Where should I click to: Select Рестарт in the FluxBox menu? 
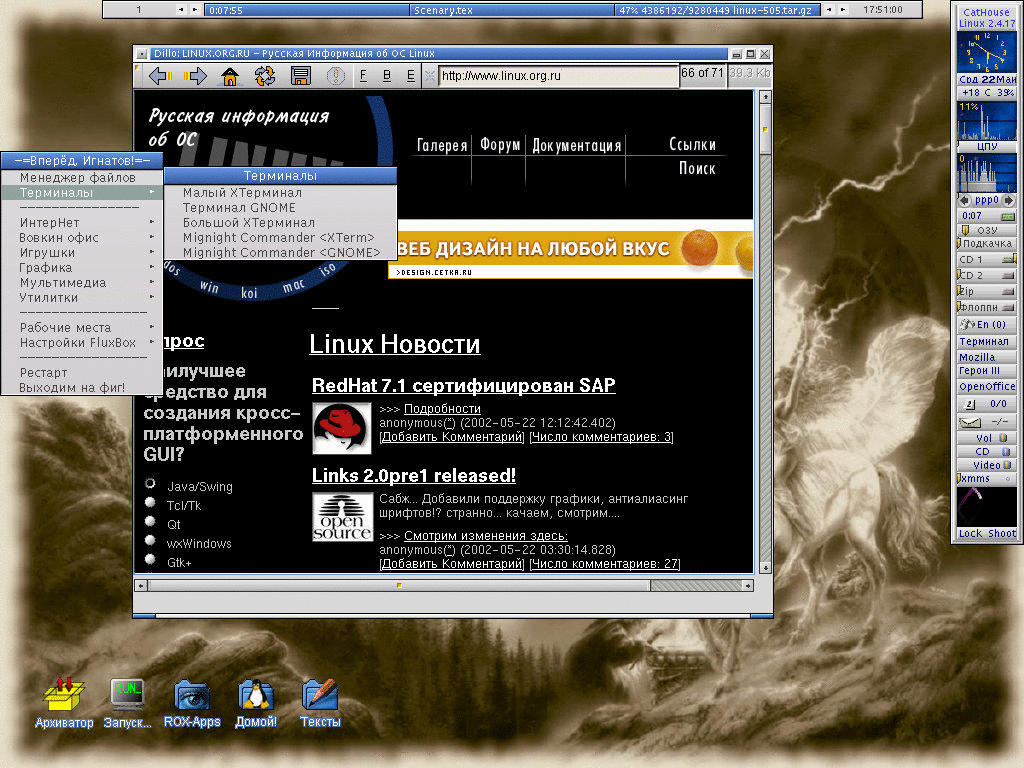[x=82, y=373]
